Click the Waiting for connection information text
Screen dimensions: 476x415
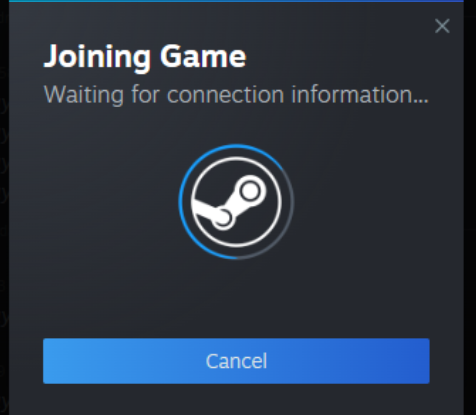pyautogui.click(x=236, y=94)
